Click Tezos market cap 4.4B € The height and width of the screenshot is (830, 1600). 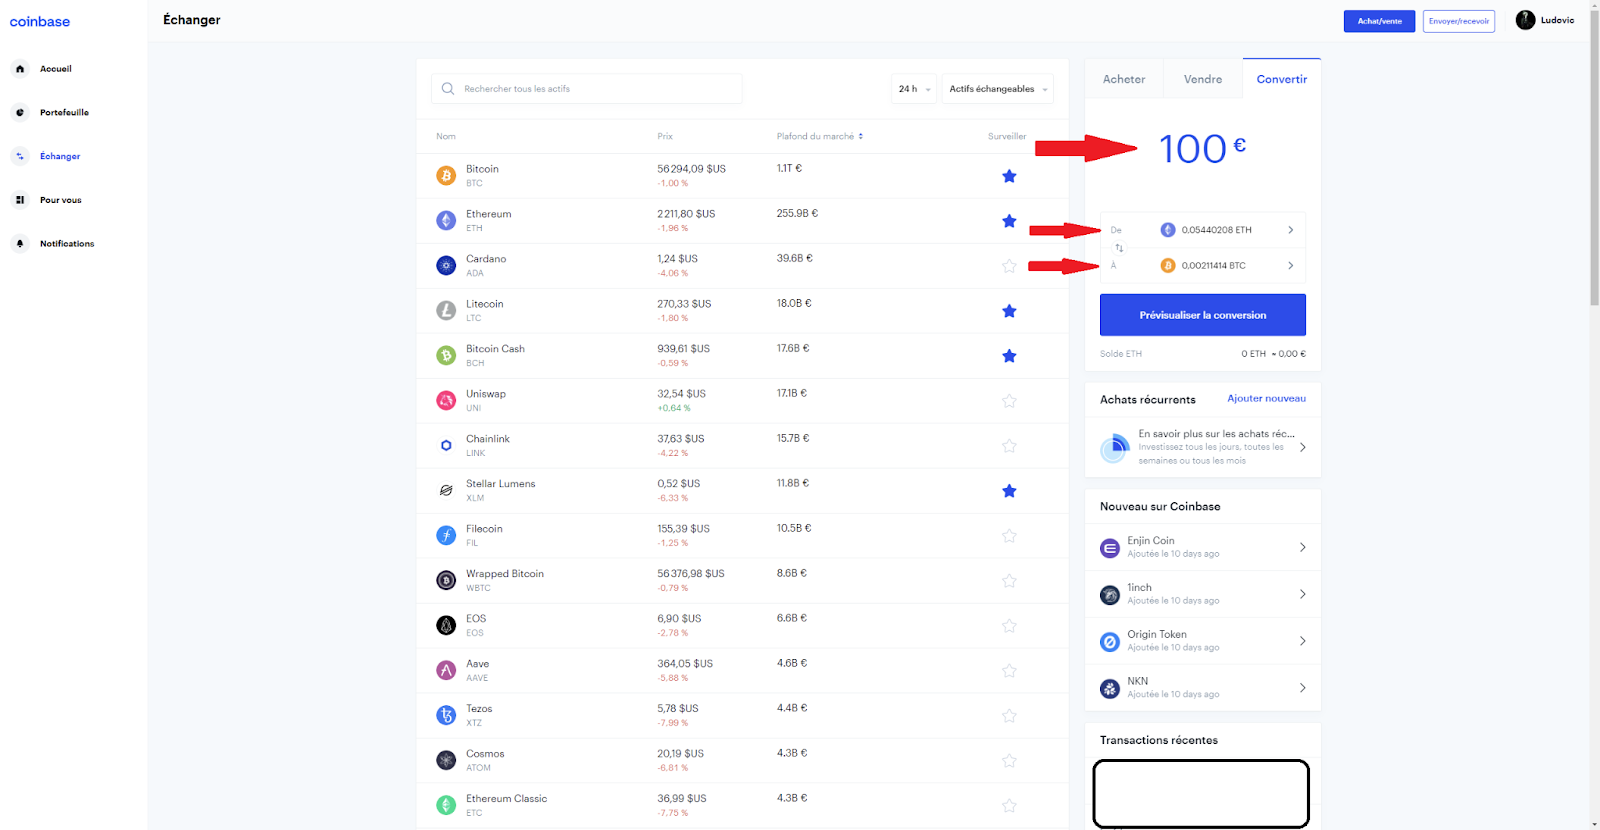coord(792,708)
